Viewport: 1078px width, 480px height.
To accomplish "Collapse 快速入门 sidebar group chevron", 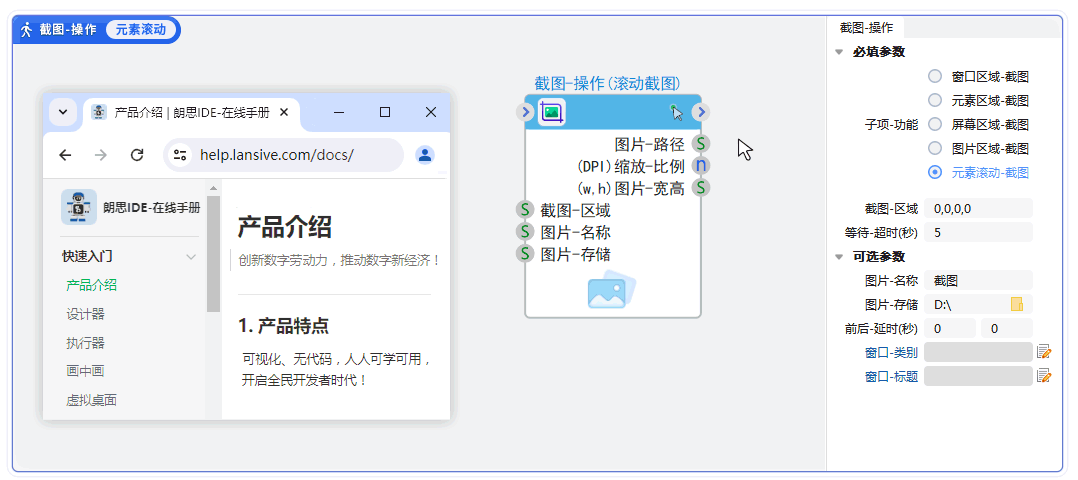I will (191, 257).
